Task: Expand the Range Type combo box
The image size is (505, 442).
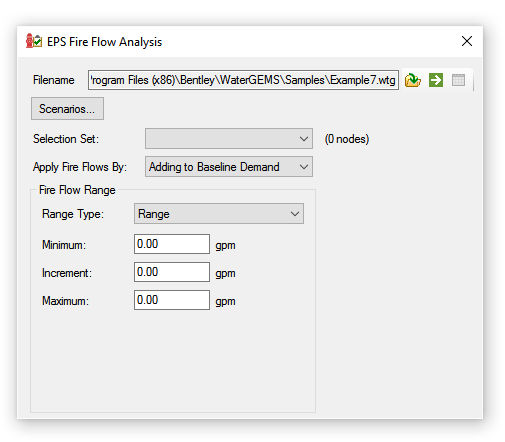Action: click(219, 214)
